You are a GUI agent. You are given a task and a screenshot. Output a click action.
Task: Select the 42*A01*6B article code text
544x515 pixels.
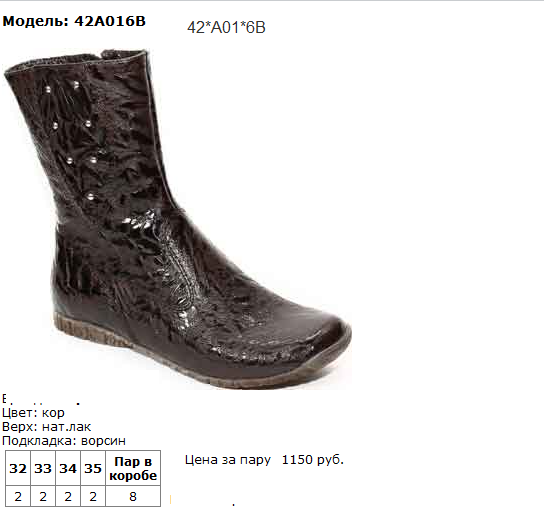tap(226, 27)
